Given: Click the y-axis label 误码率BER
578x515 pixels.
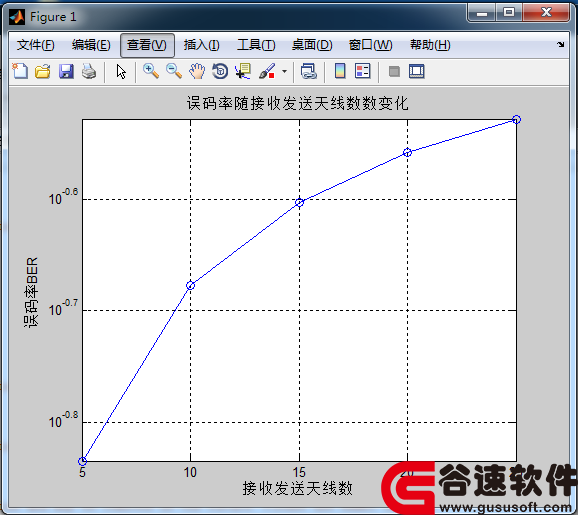Looking at the screenshot, I should 31,292.
